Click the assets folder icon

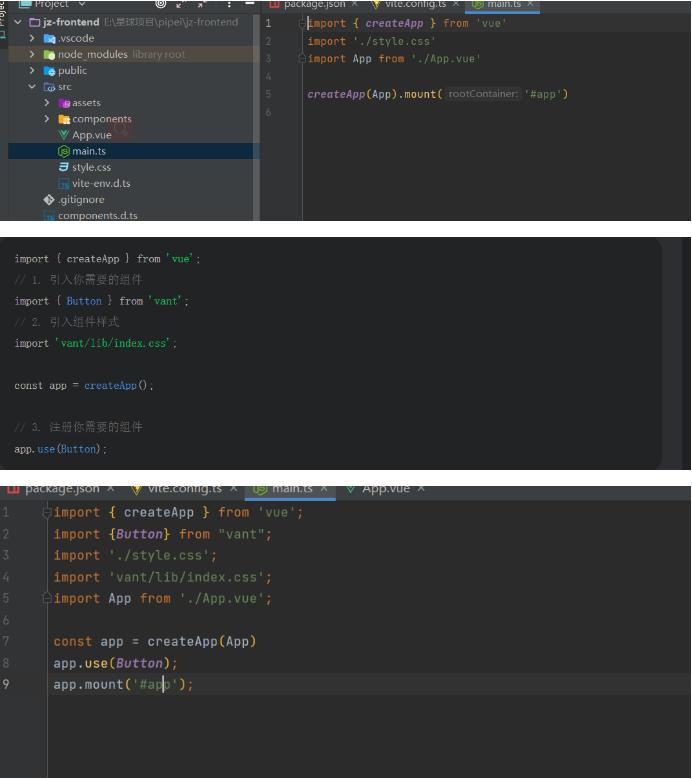point(64,103)
